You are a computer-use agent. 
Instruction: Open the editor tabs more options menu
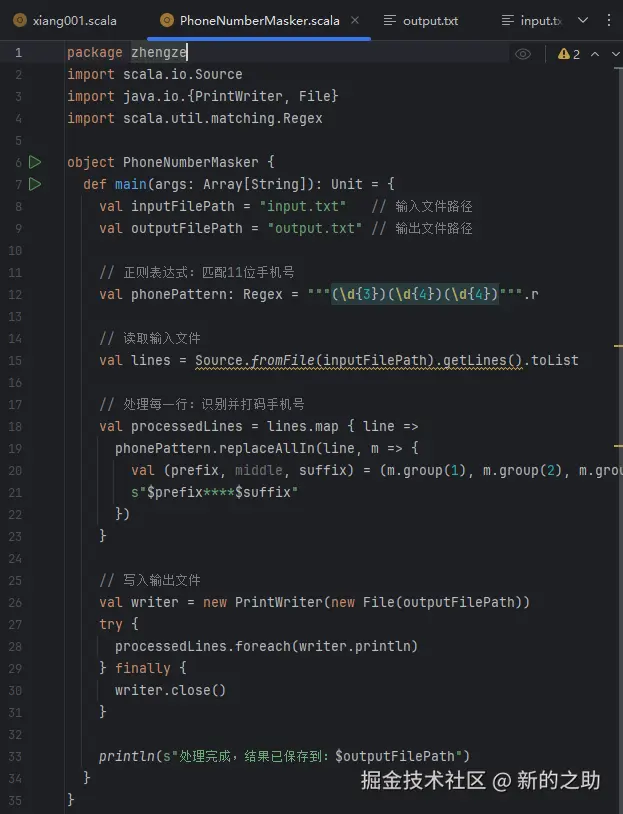pos(609,20)
